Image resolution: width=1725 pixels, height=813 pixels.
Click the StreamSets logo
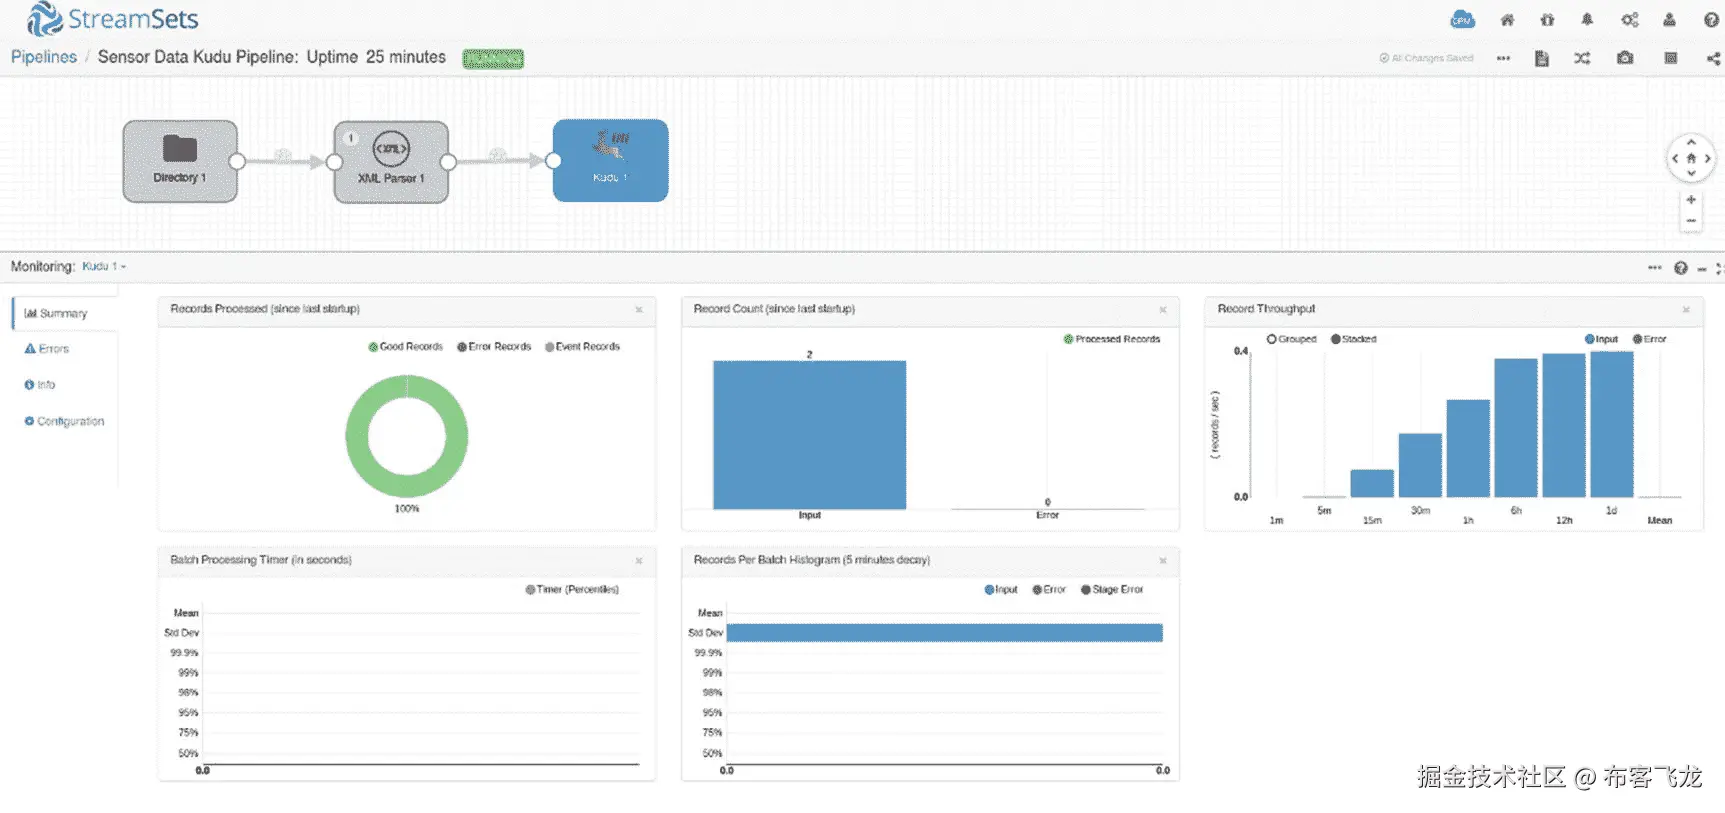click(x=113, y=19)
